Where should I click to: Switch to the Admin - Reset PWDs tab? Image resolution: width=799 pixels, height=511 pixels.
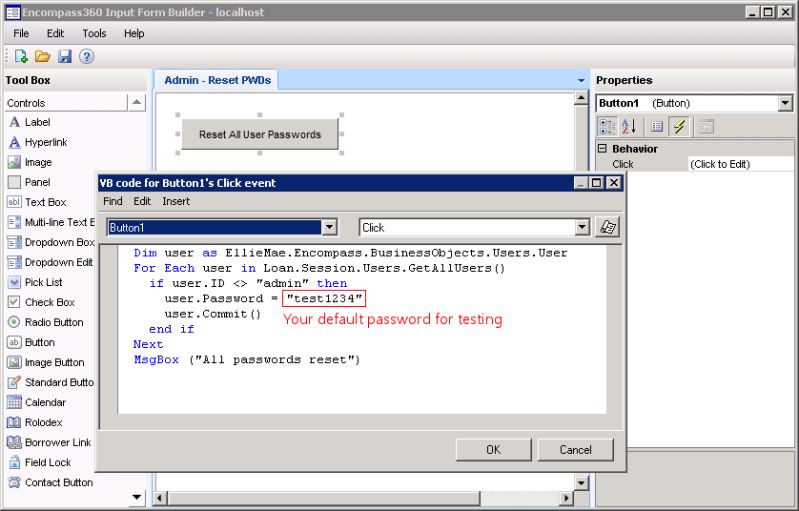pos(218,80)
